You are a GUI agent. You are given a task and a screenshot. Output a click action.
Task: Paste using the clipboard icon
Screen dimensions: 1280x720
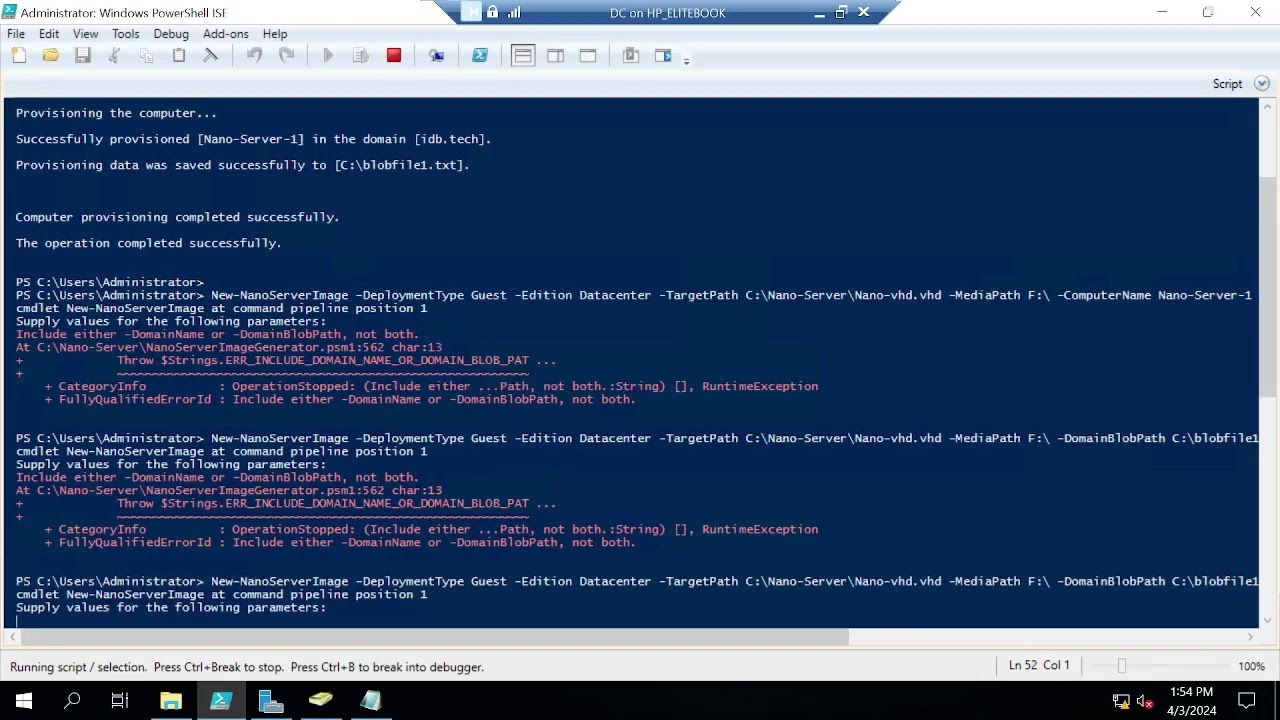[179, 56]
